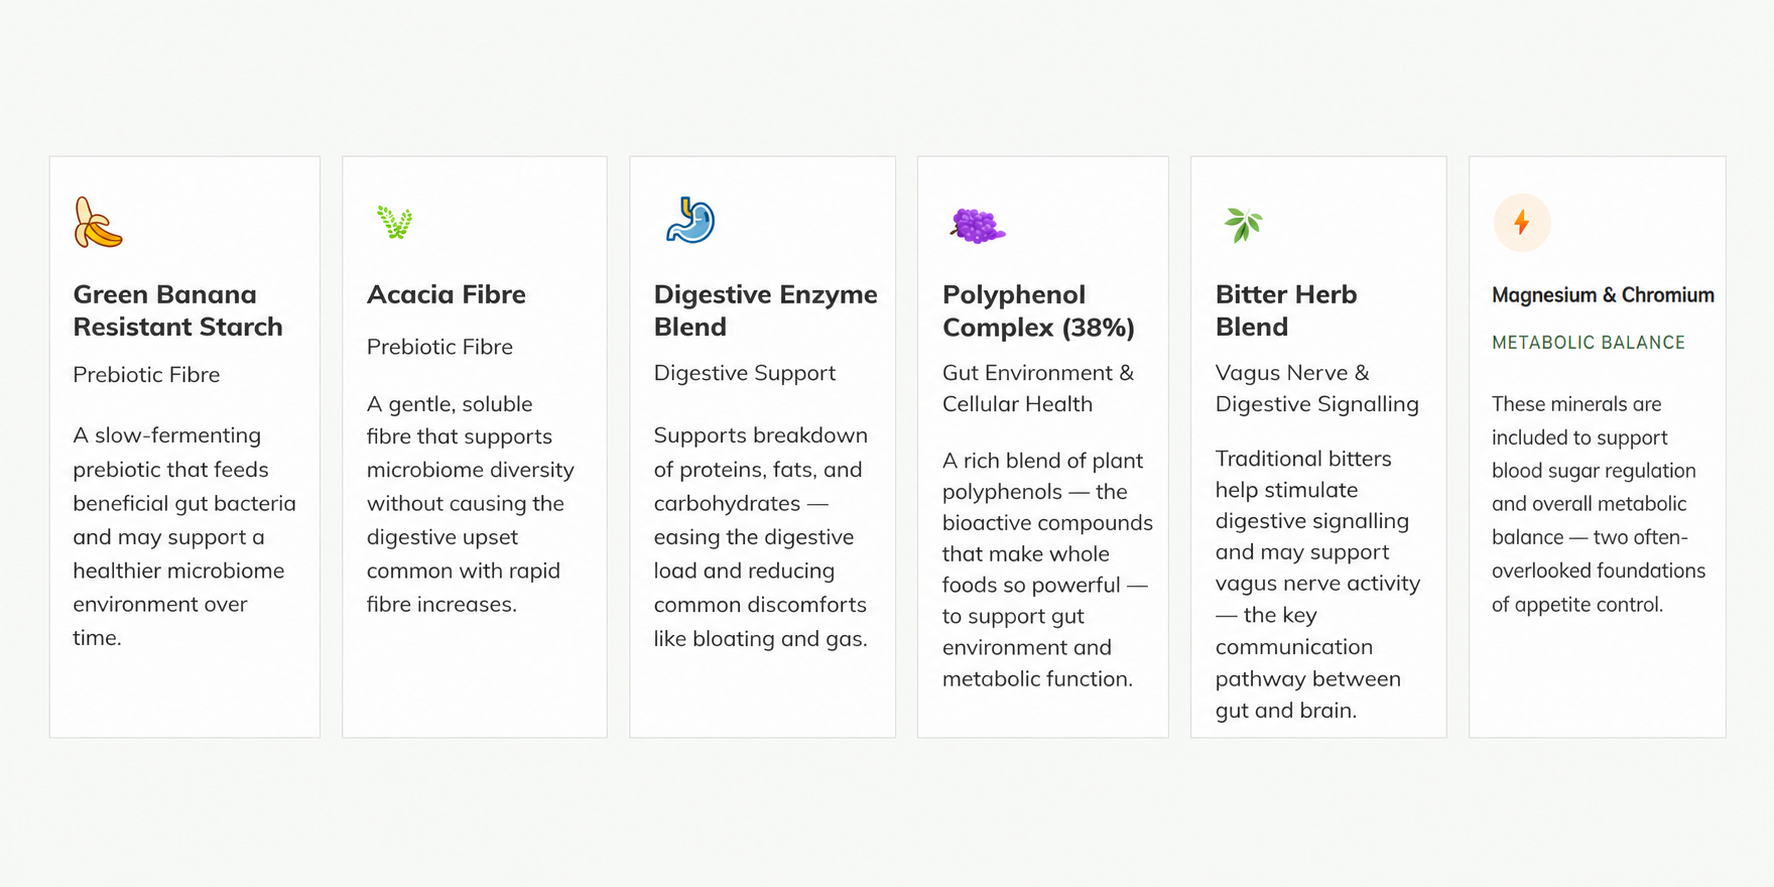Click the METABOLIC BALANCE label
1774x887 pixels.
(1588, 342)
